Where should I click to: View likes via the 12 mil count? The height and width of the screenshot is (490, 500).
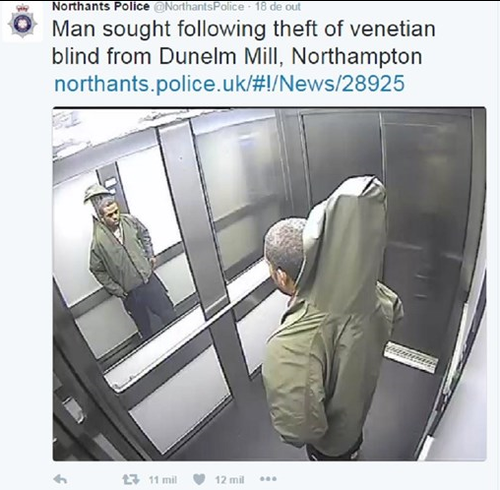[x=230, y=480]
